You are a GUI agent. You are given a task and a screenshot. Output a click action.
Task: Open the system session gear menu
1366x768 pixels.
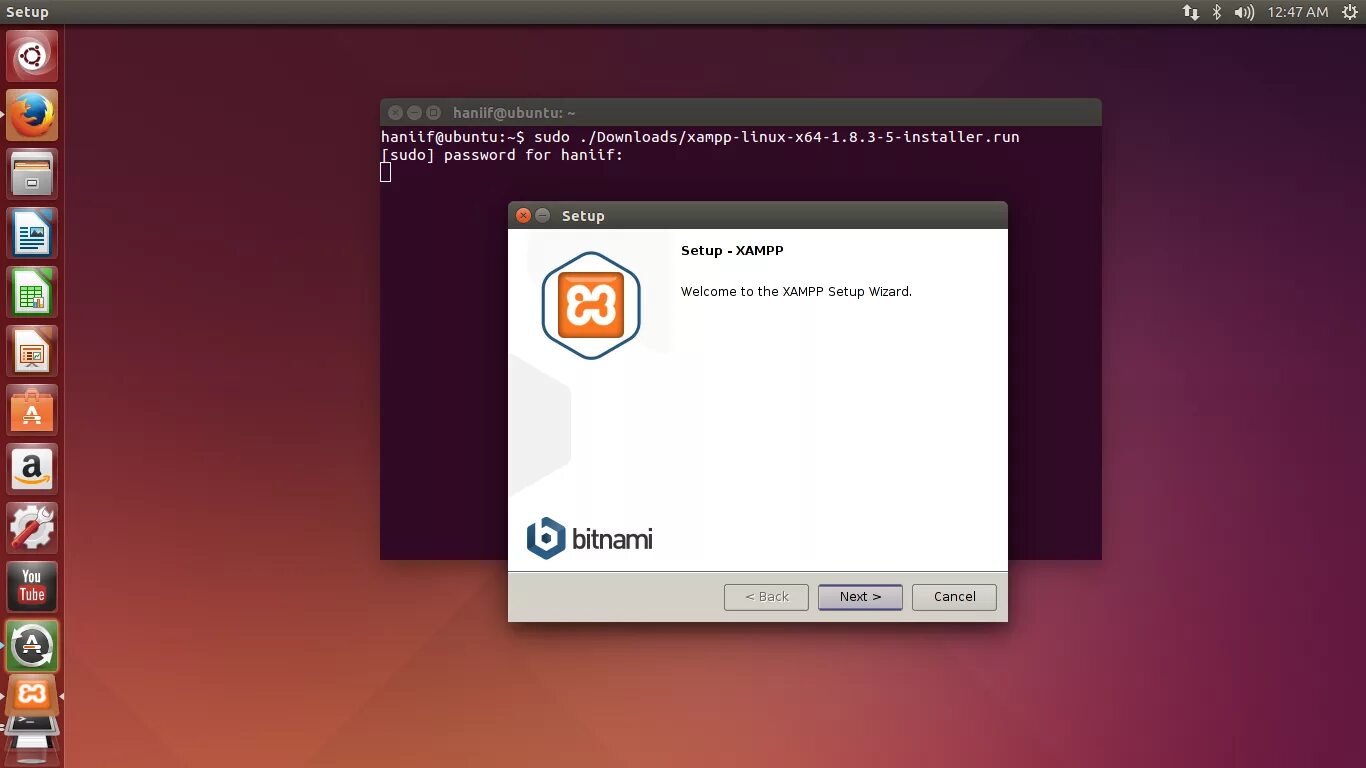pos(1350,12)
